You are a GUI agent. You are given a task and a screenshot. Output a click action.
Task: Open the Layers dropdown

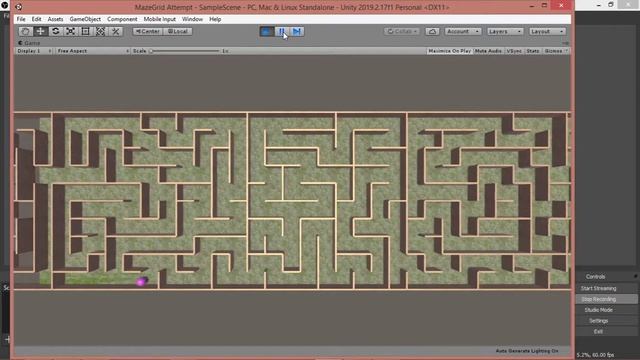[505, 31]
